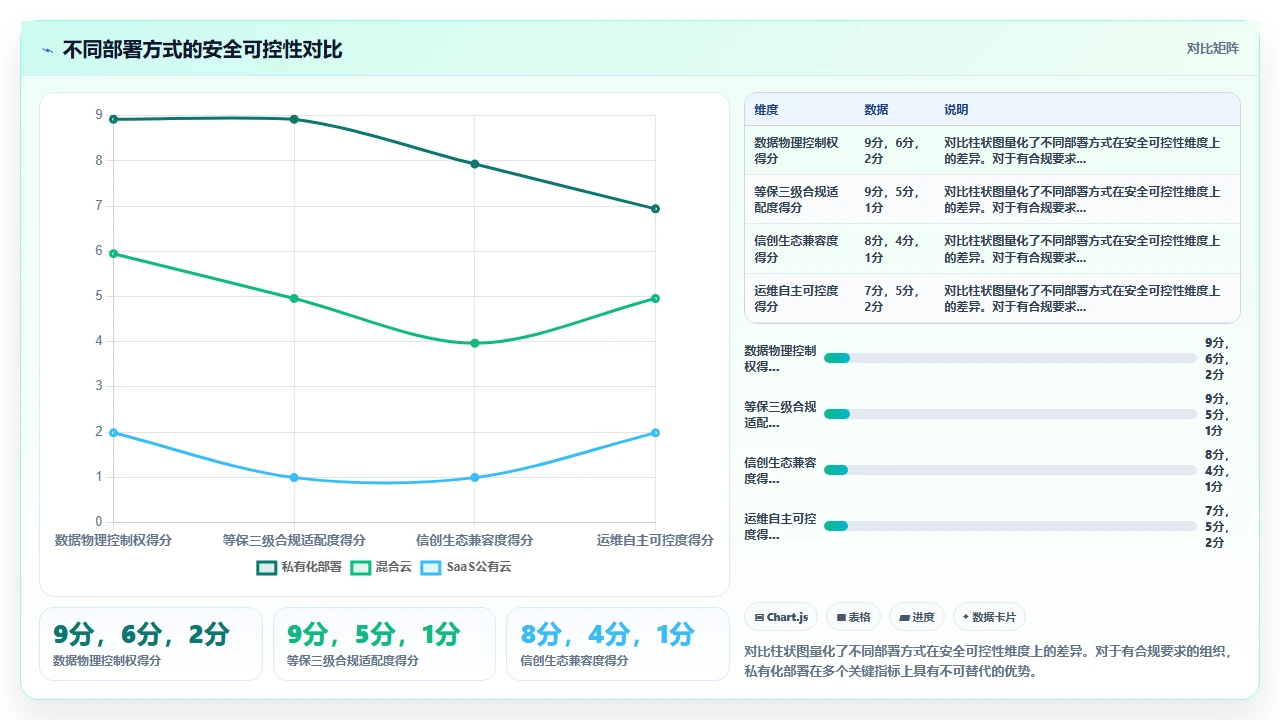Open the 8分，4分，1分 stat card
This screenshot has width=1280, height=720.
pyautogui.click(x=618, y=644)
